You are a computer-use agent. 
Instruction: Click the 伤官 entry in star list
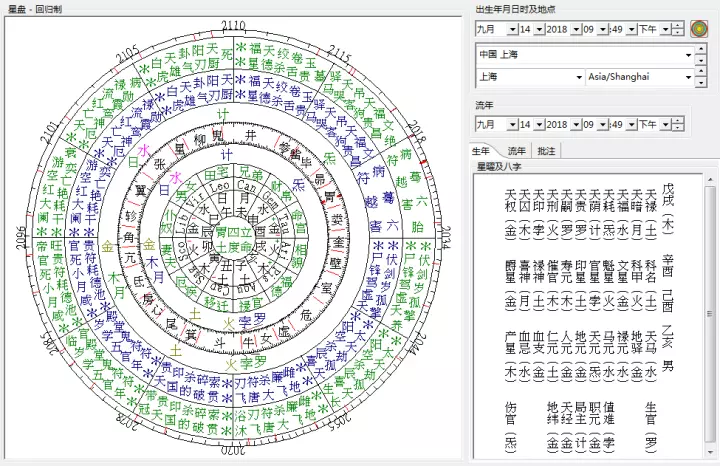[511, 414]
